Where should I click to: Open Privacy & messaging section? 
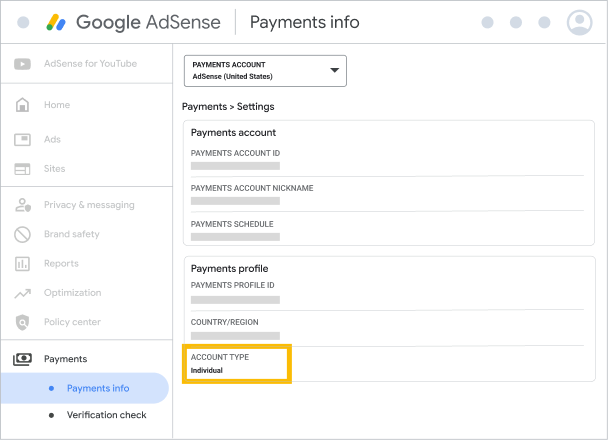(89, 205)
